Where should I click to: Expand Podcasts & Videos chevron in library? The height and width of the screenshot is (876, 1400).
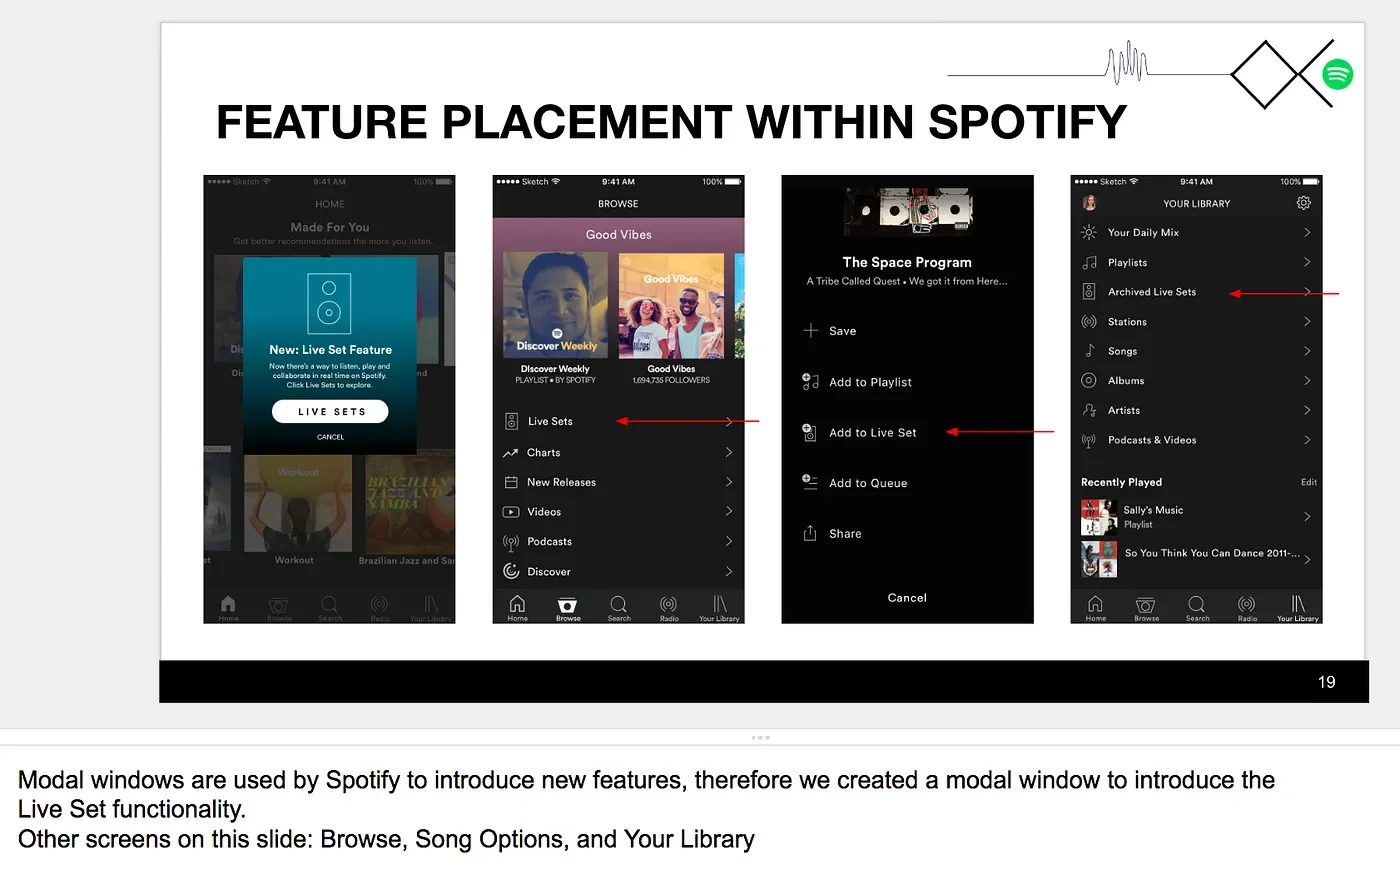[1307, 440]
